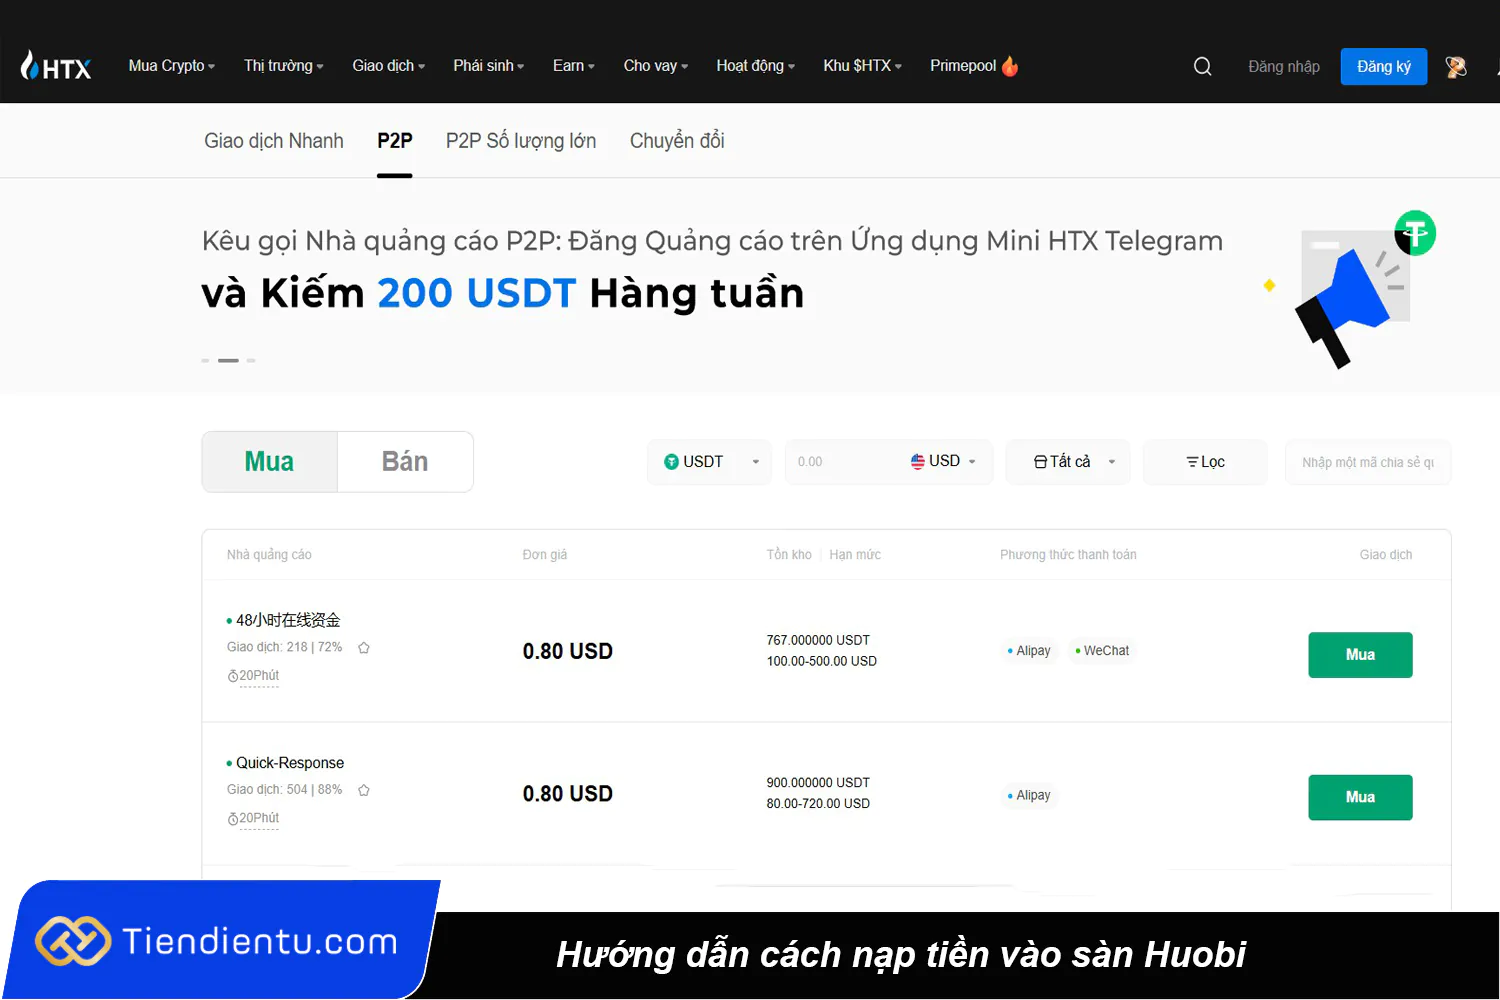
Task: Click the 100.00-500.00 USD limit
Action: (822, 661)
